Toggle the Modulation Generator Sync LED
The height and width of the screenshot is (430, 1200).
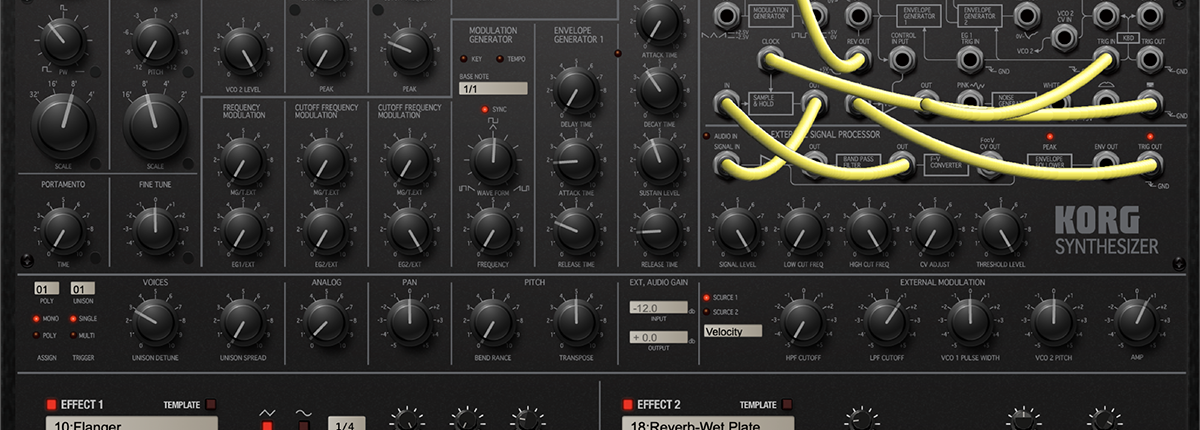pos(485,108)
